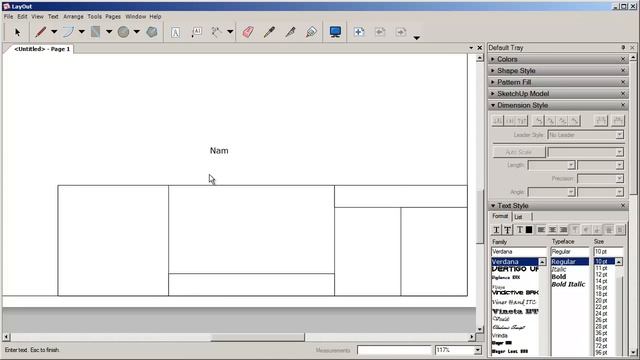Open the Help menu
Viewport: 640px width, 360px height.
[155, 17]
